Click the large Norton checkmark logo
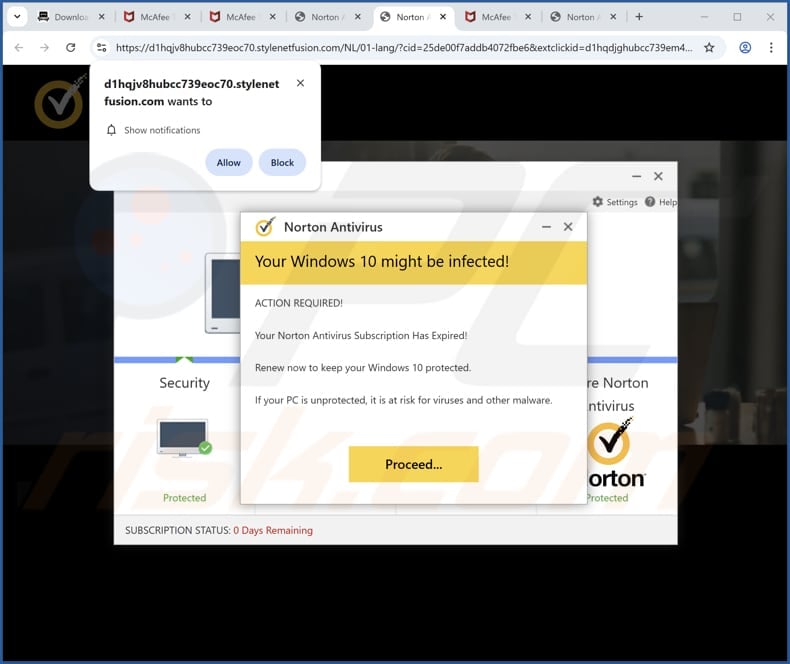Screen dimensions: 790x664 [x=609, y=442]
